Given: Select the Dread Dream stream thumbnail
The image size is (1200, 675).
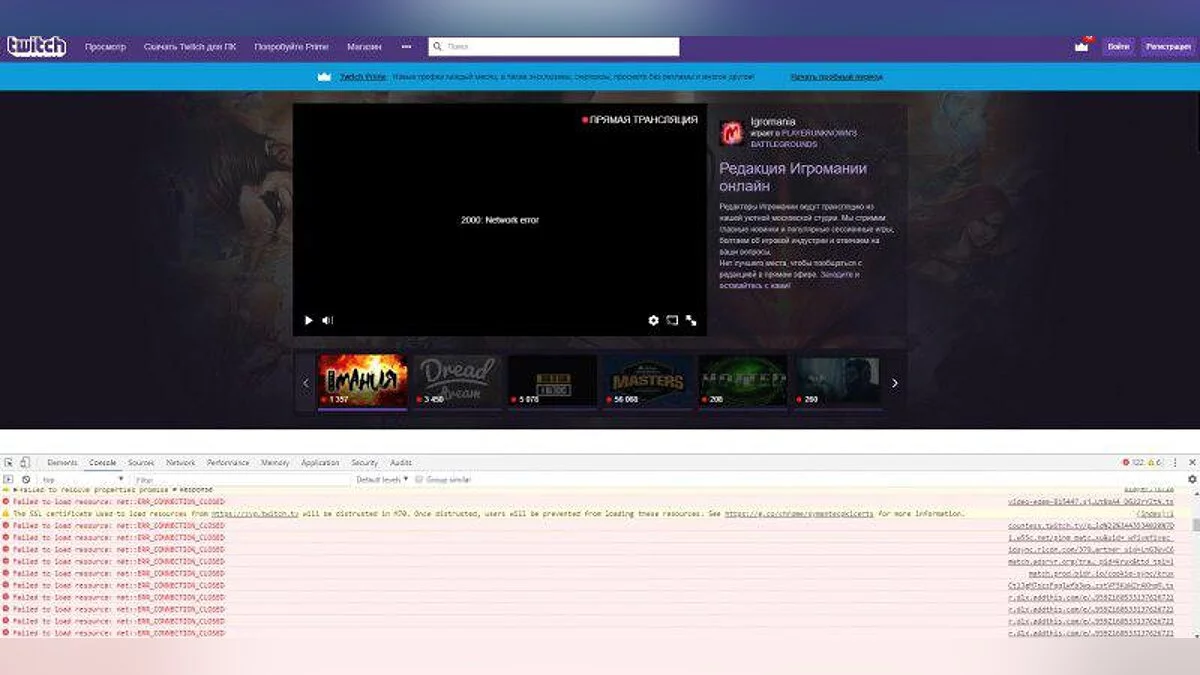Looking at the screenshot, I should click(457, 381).
